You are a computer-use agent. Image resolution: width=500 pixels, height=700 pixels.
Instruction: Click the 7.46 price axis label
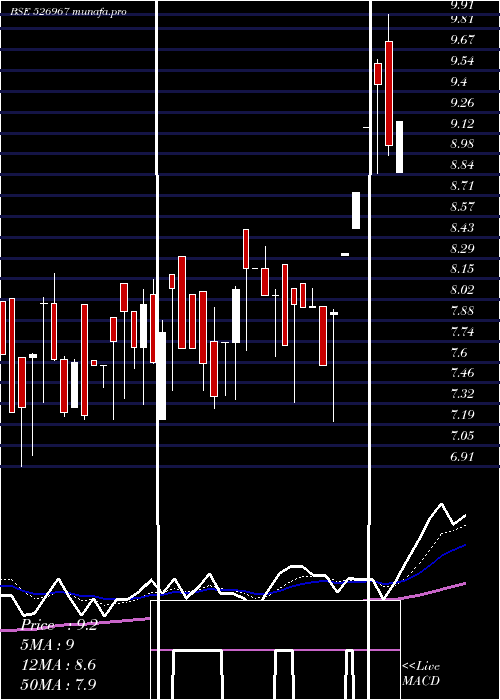tap(462, 373)
